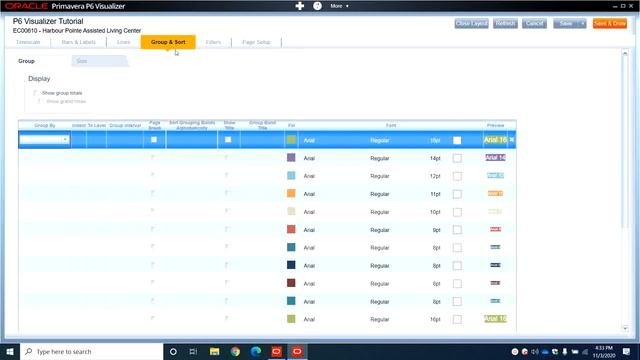Screen dimensions: 640x360
Task: Switch to the Bars & Labels tab
Action: 78,42
